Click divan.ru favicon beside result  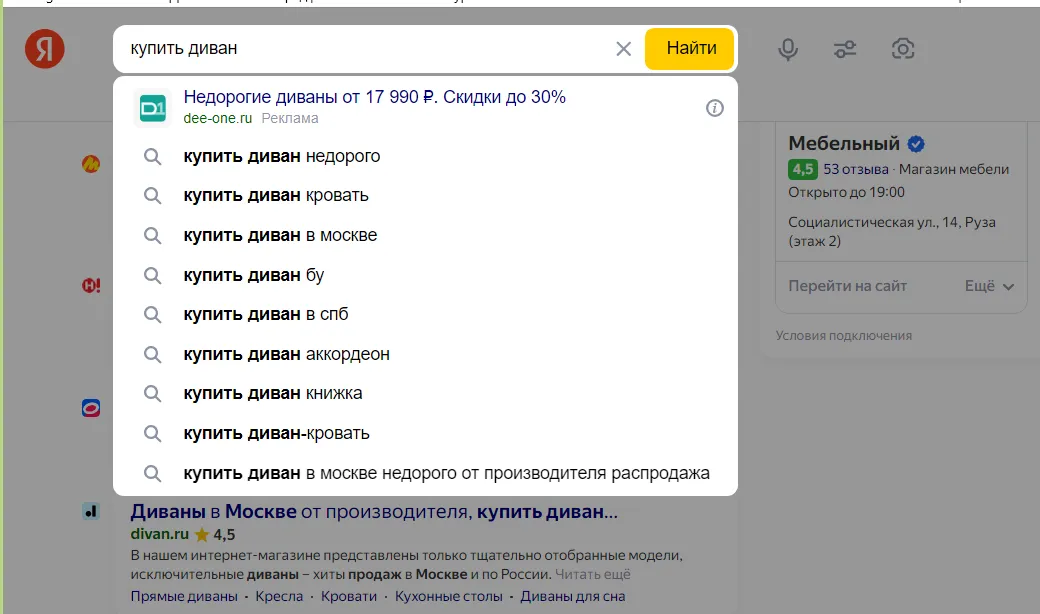click(91, 511)
